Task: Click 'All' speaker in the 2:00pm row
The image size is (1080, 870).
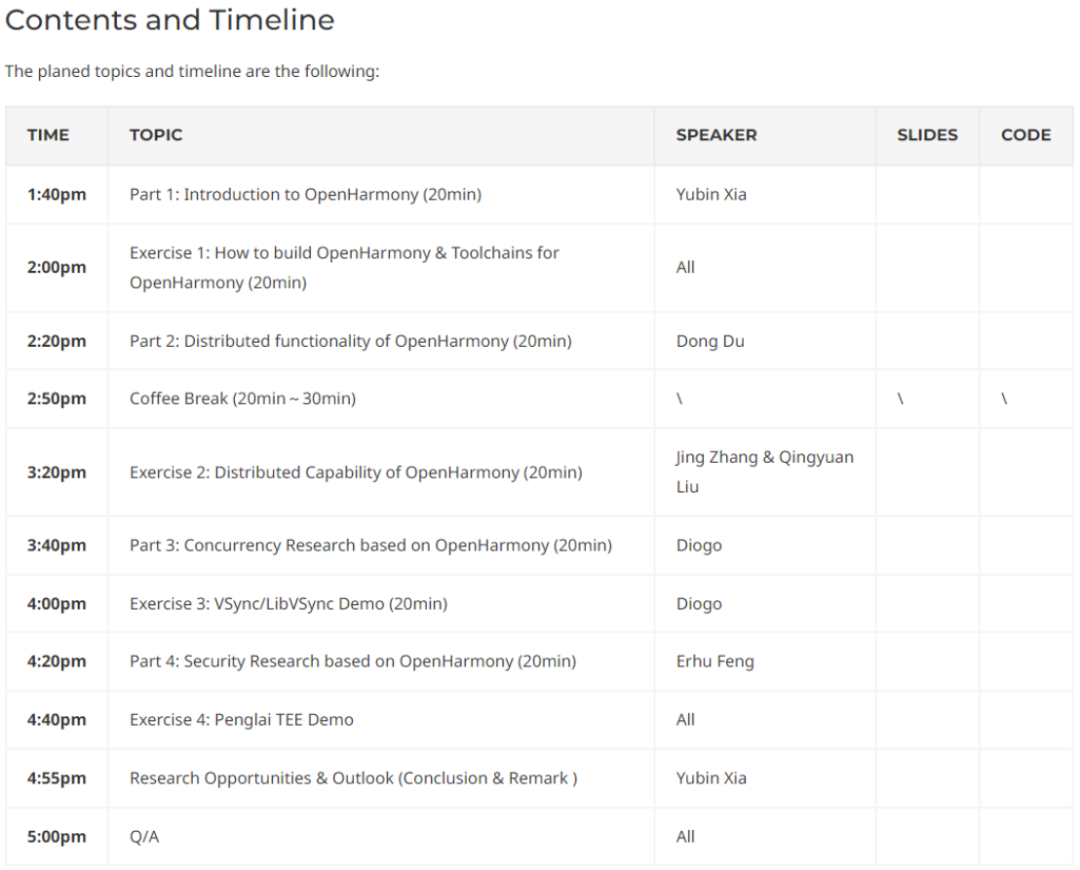Action: click(x=685, y=267)
